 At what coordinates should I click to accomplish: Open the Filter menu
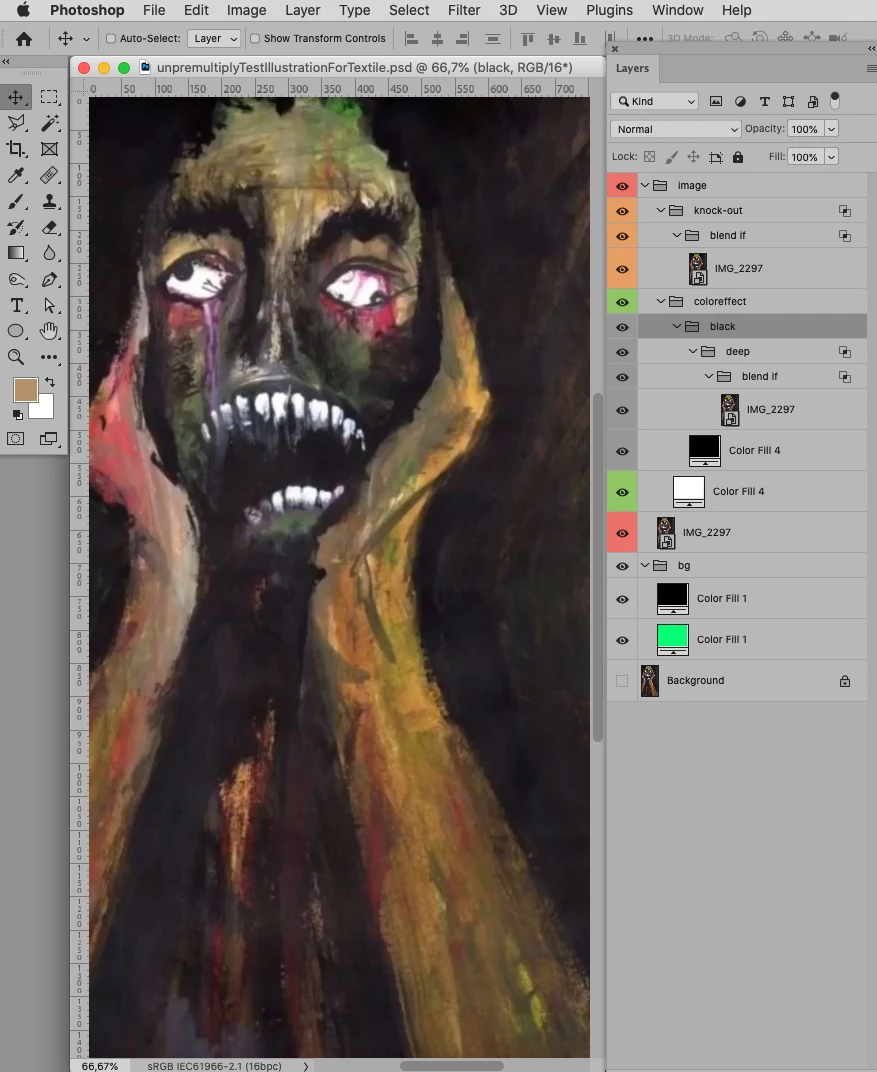(464, 10)
